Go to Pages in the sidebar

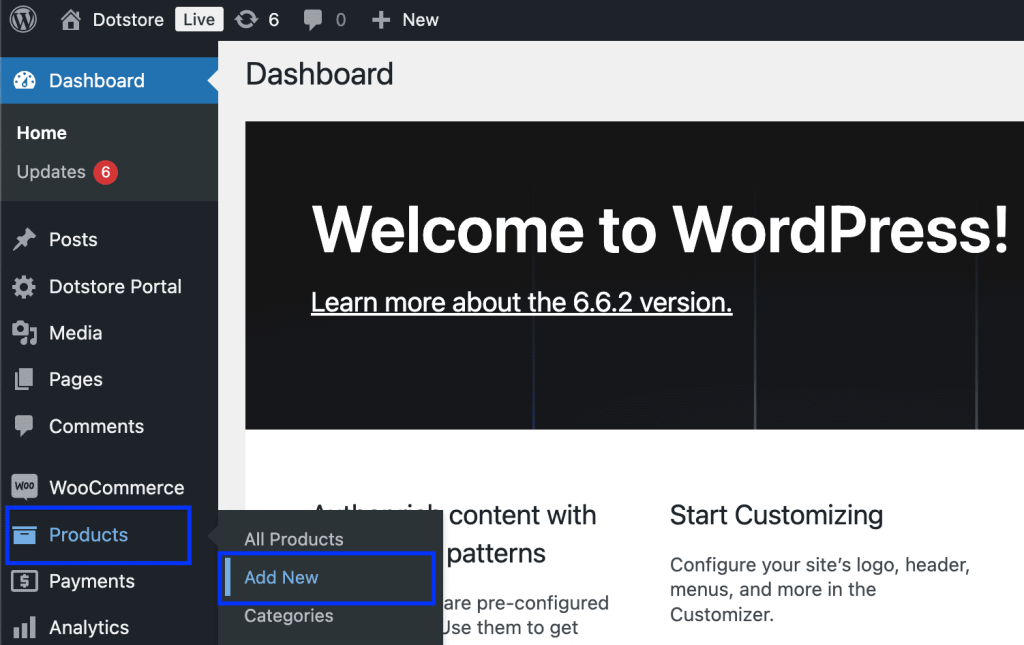pos(76,379)
